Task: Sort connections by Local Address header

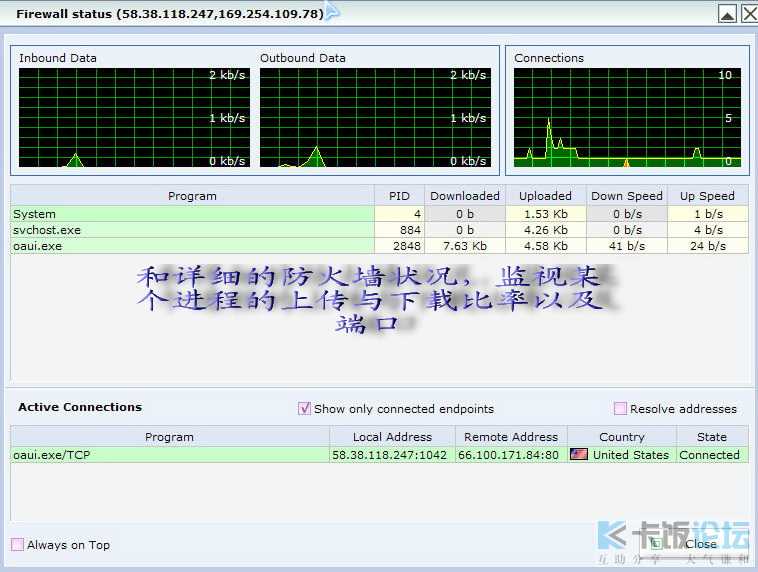Action: coord(392,437)
